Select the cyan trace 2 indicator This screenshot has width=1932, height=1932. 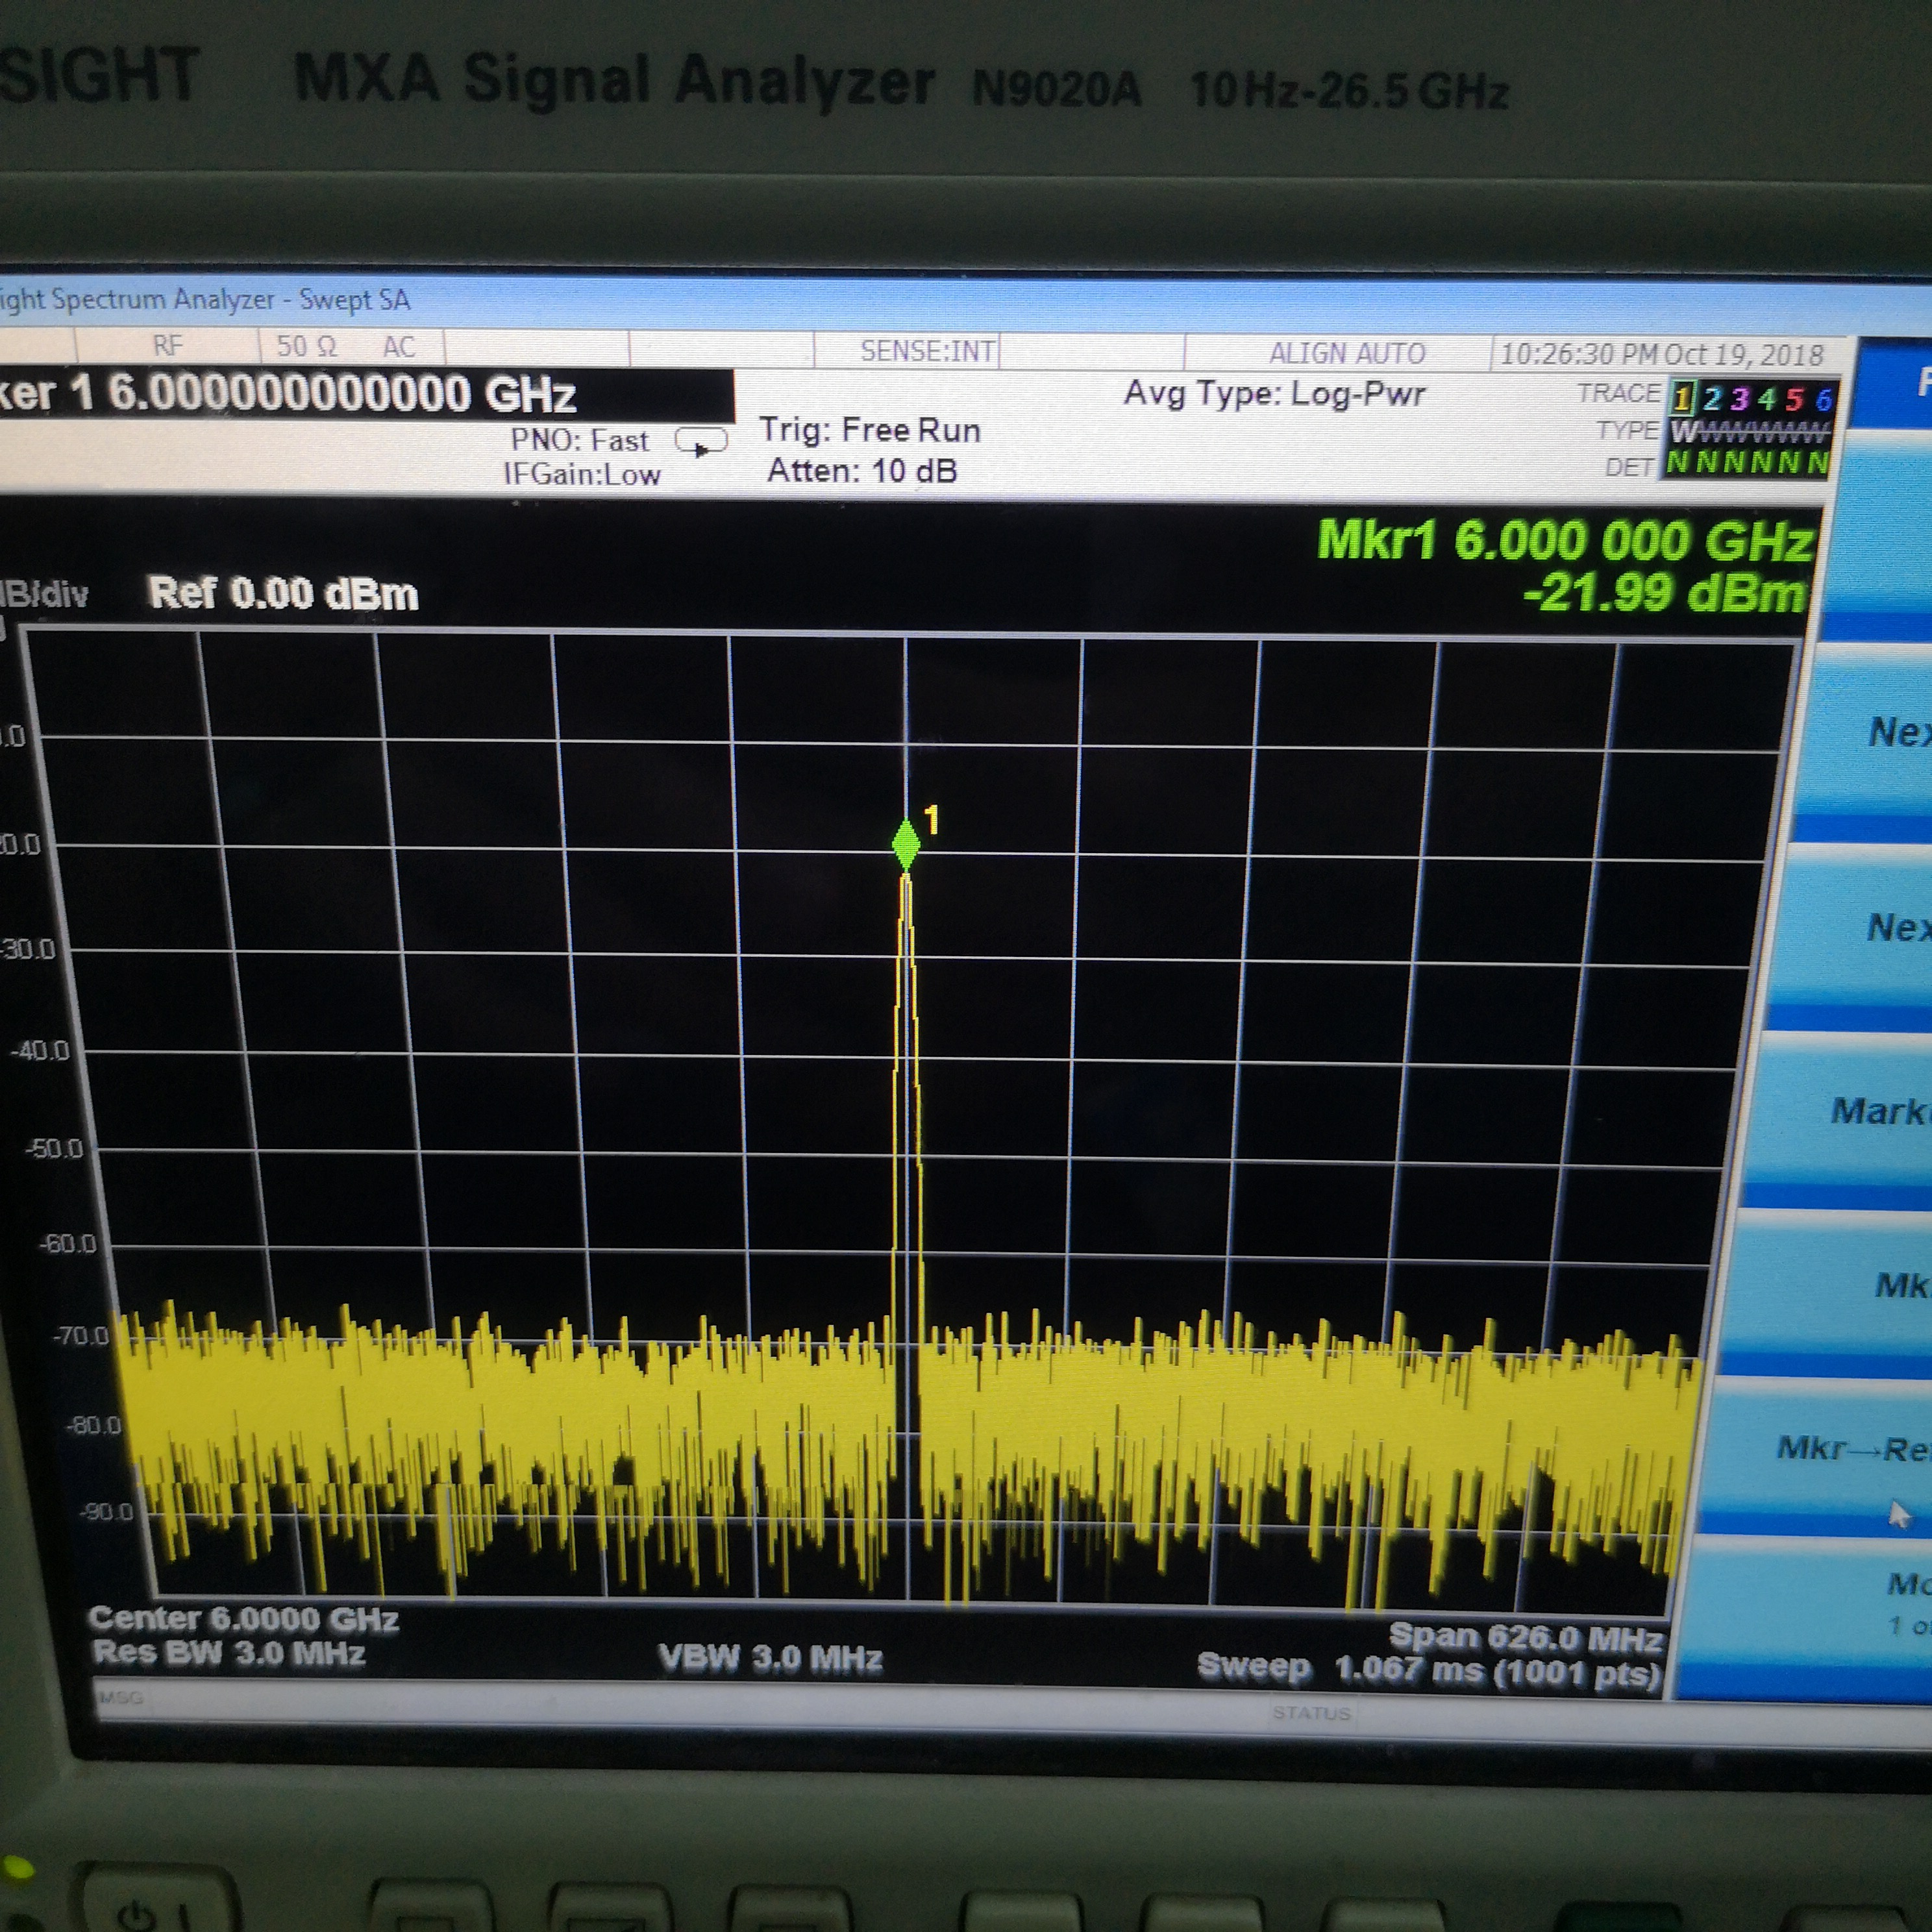(1711, 400)
